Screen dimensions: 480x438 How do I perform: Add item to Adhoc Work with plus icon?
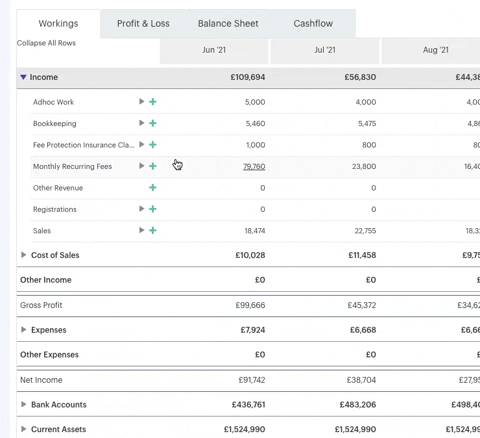(x=153, y=102)
